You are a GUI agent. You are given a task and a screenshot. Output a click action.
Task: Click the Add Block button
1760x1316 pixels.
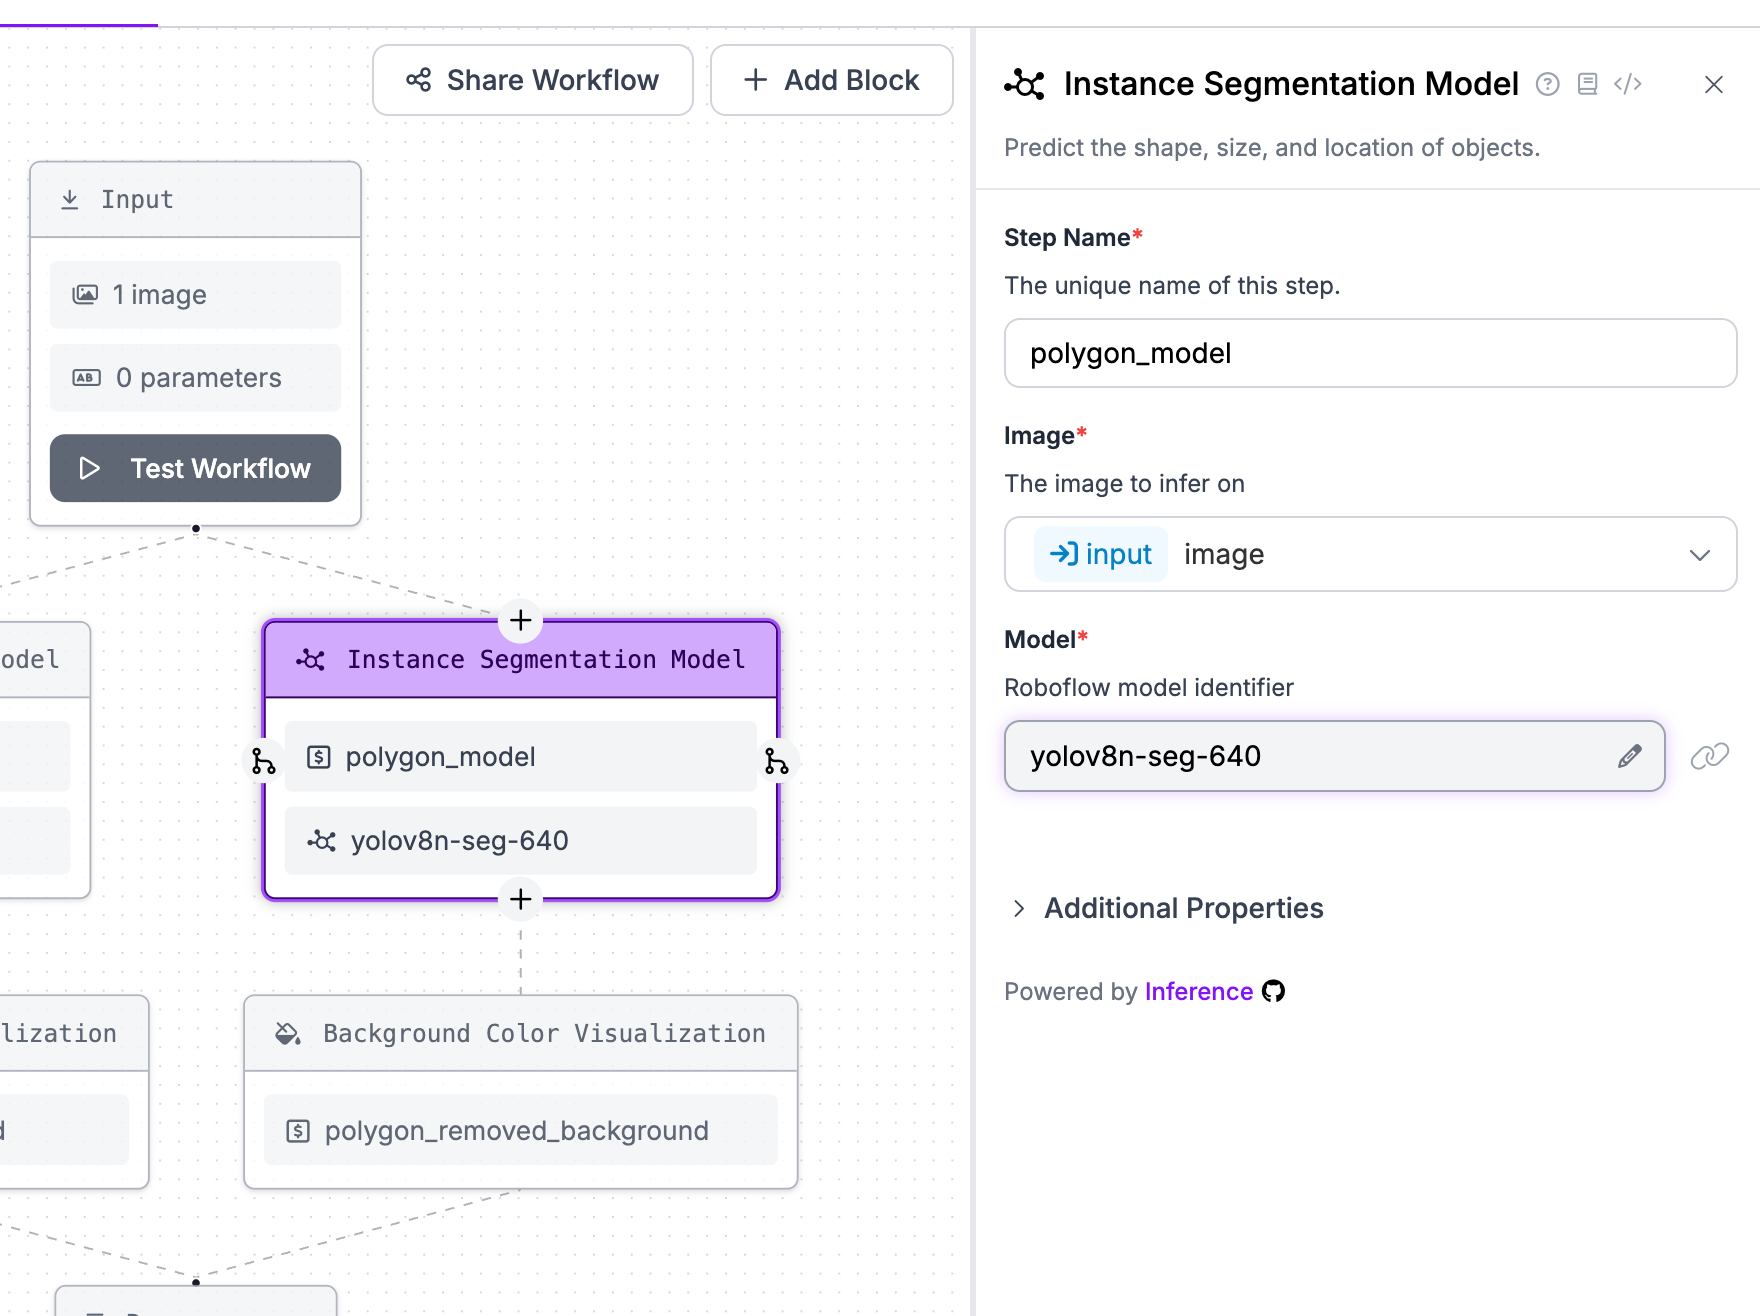tap(831, 80)
